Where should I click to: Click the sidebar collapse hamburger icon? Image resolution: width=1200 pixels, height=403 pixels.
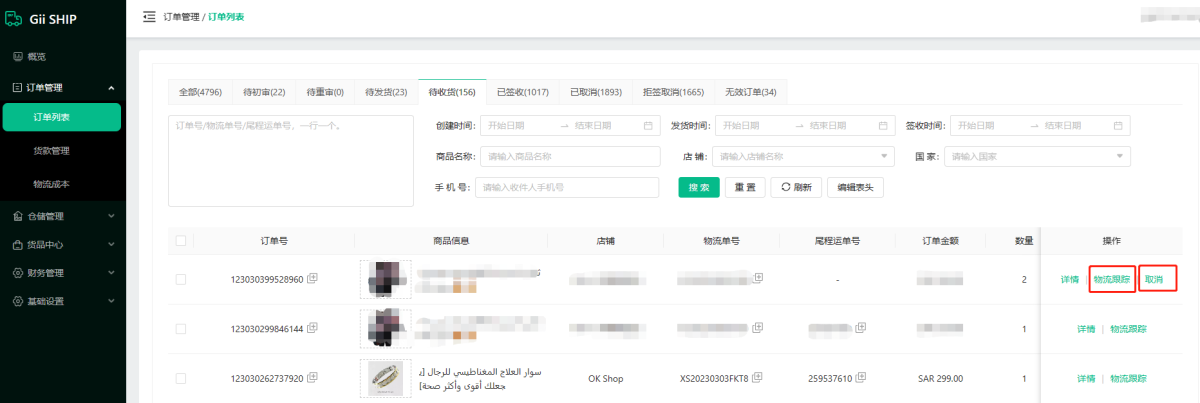point(149,17)
